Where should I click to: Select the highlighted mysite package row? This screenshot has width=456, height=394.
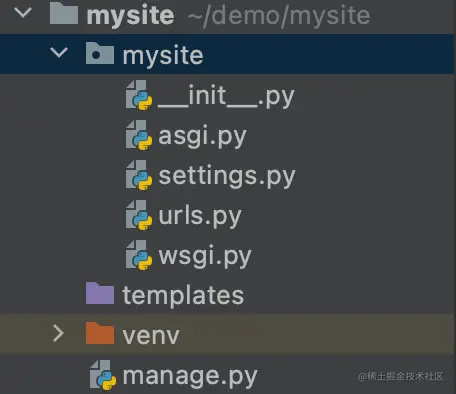coord(228,54)
